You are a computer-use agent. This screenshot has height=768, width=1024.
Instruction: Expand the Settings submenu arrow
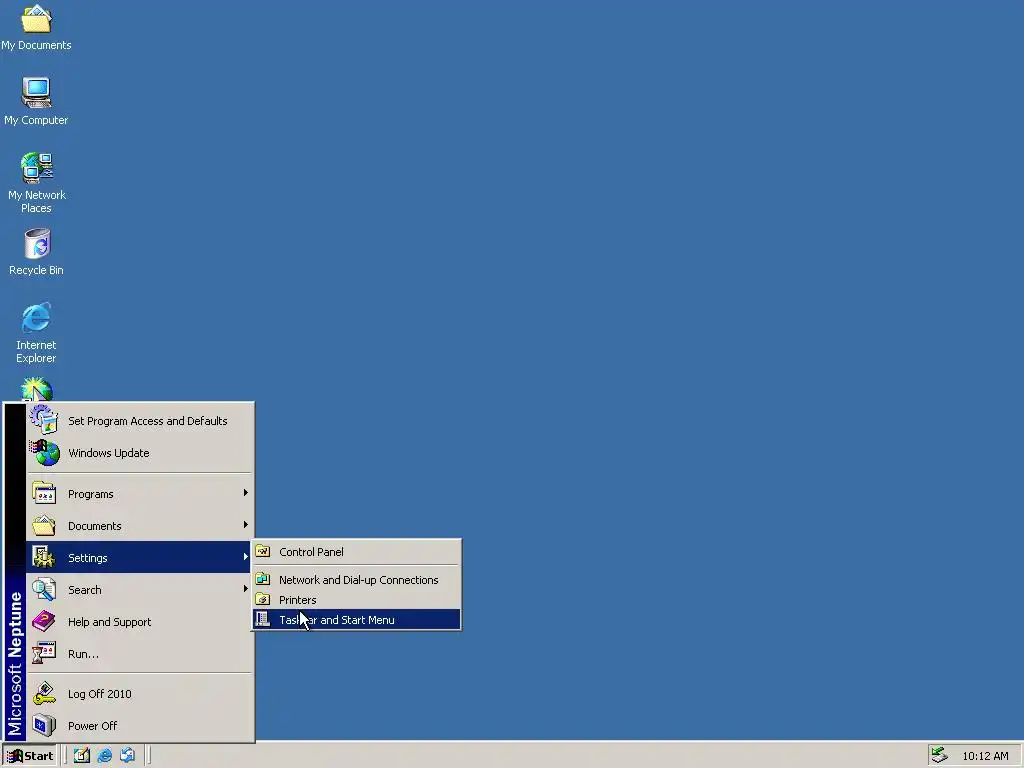246,556
